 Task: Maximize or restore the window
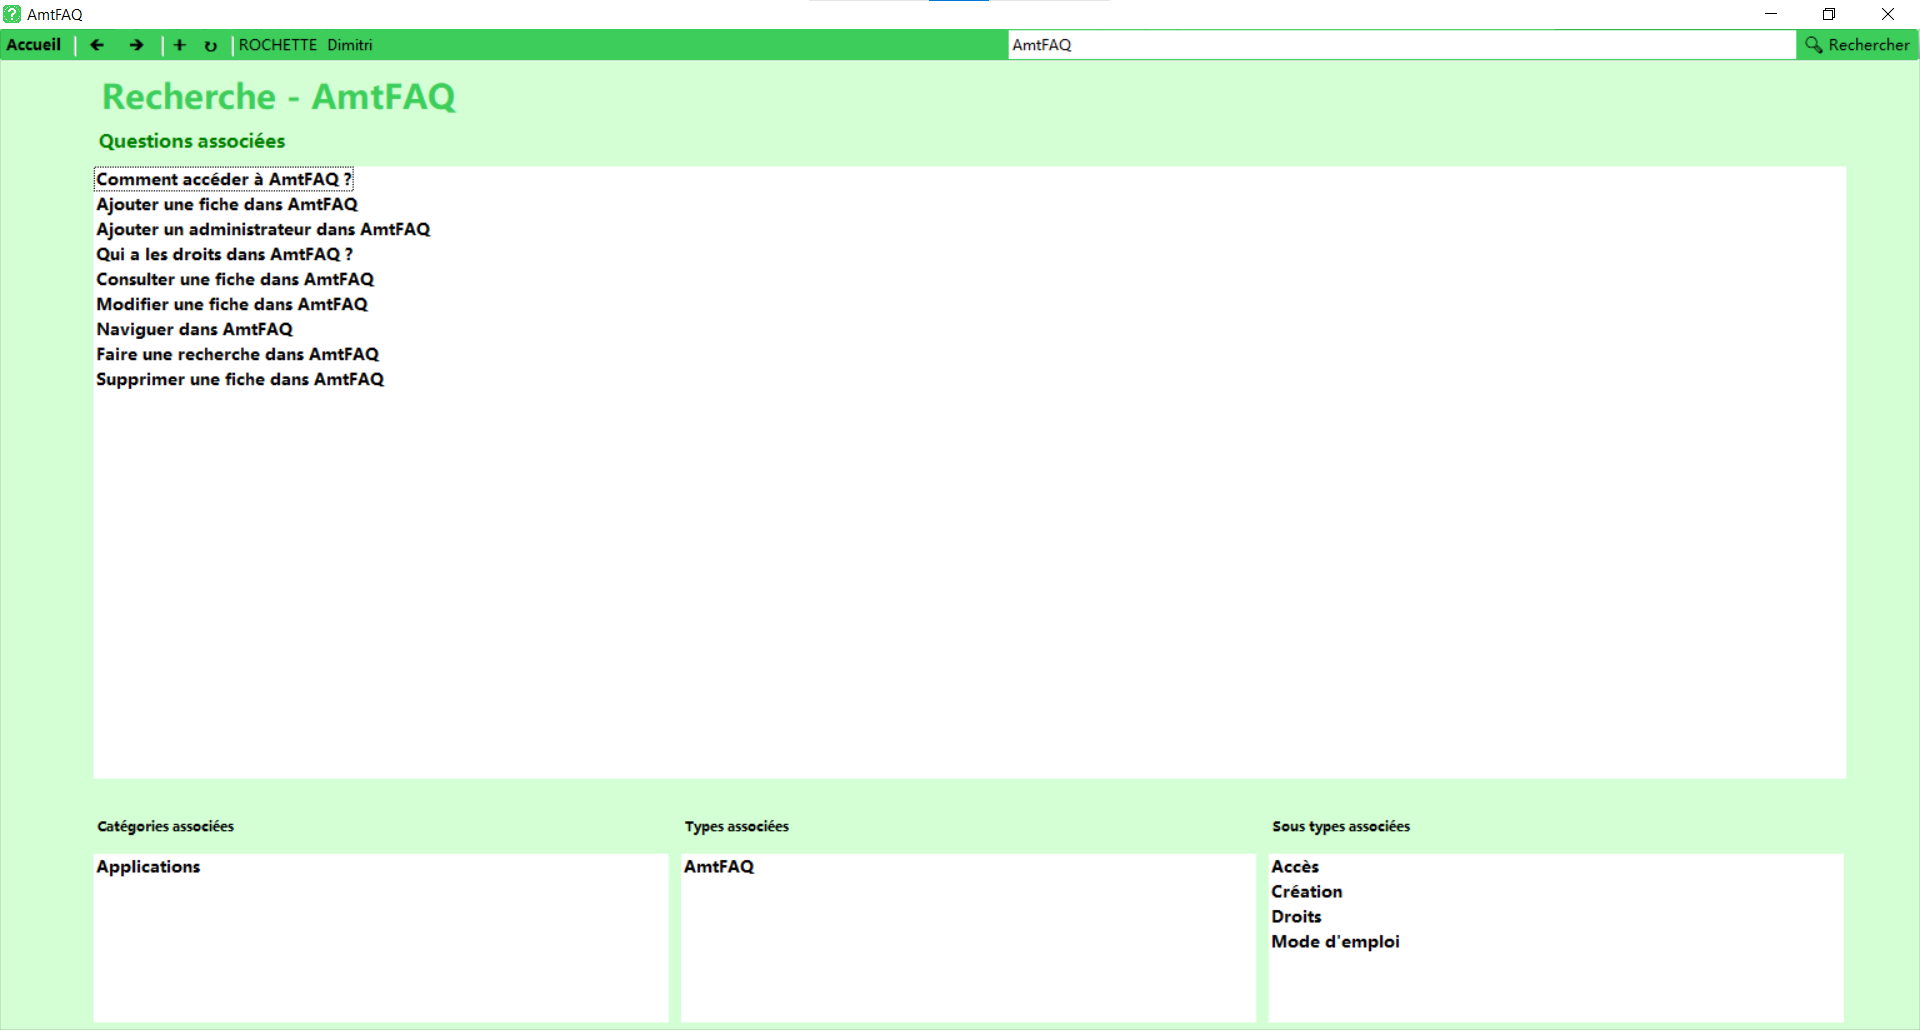point(1829,14)
